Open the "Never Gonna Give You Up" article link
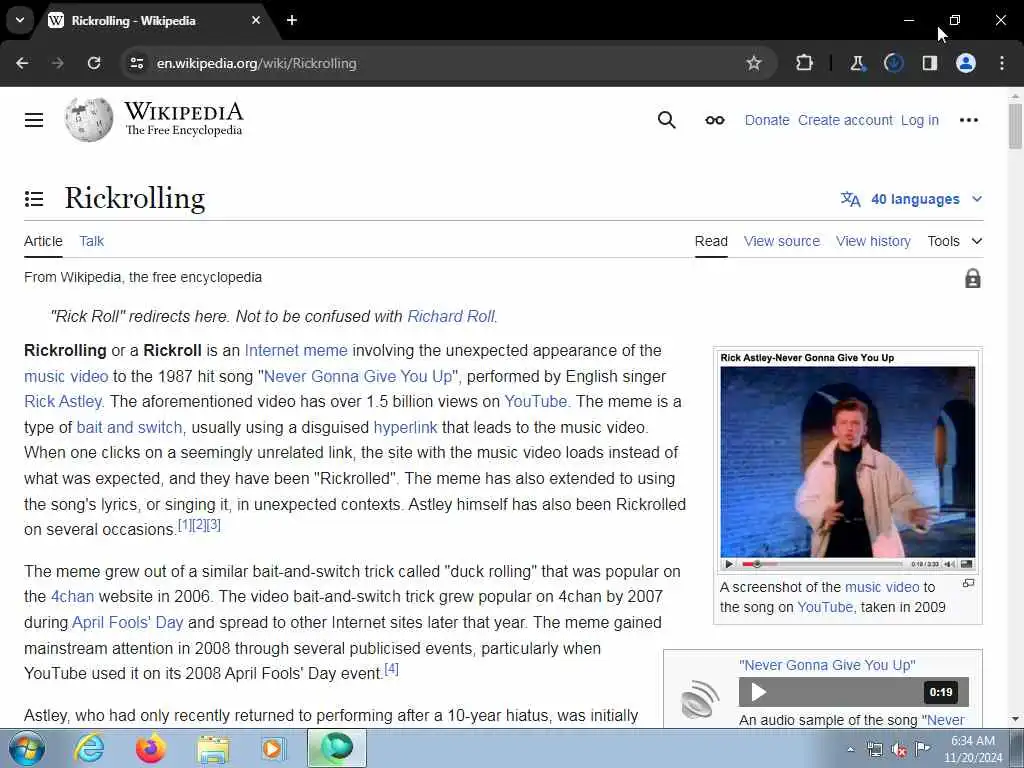The width and height of the screenshot is (1024, 768). [359, 377]
